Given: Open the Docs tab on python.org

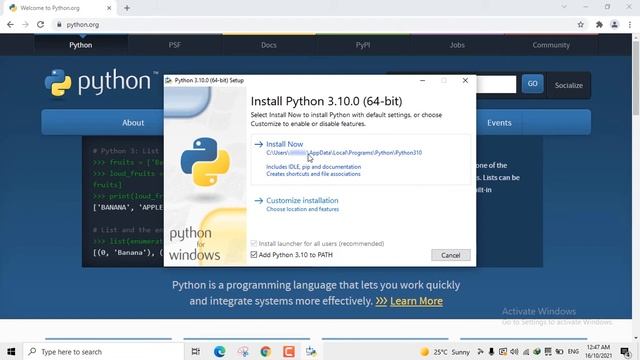Looking at the screenshot, I should coord(269,45).
